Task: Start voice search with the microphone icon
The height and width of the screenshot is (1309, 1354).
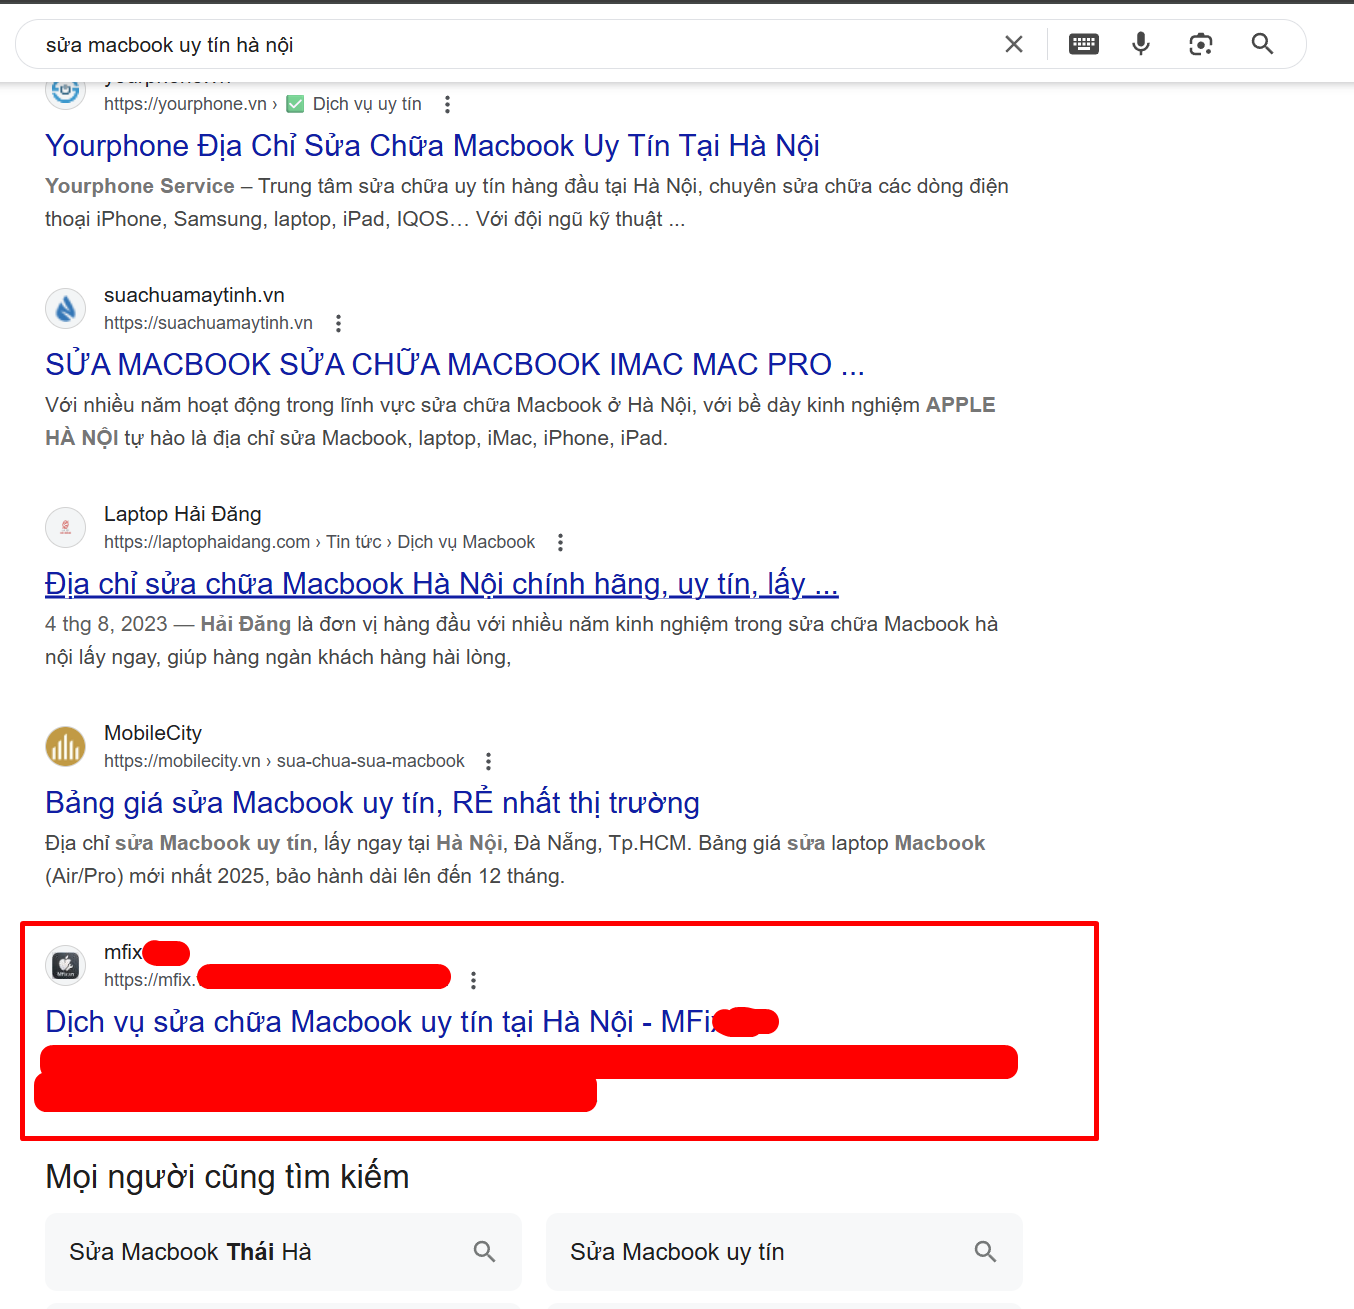Action: point(1141,44)
